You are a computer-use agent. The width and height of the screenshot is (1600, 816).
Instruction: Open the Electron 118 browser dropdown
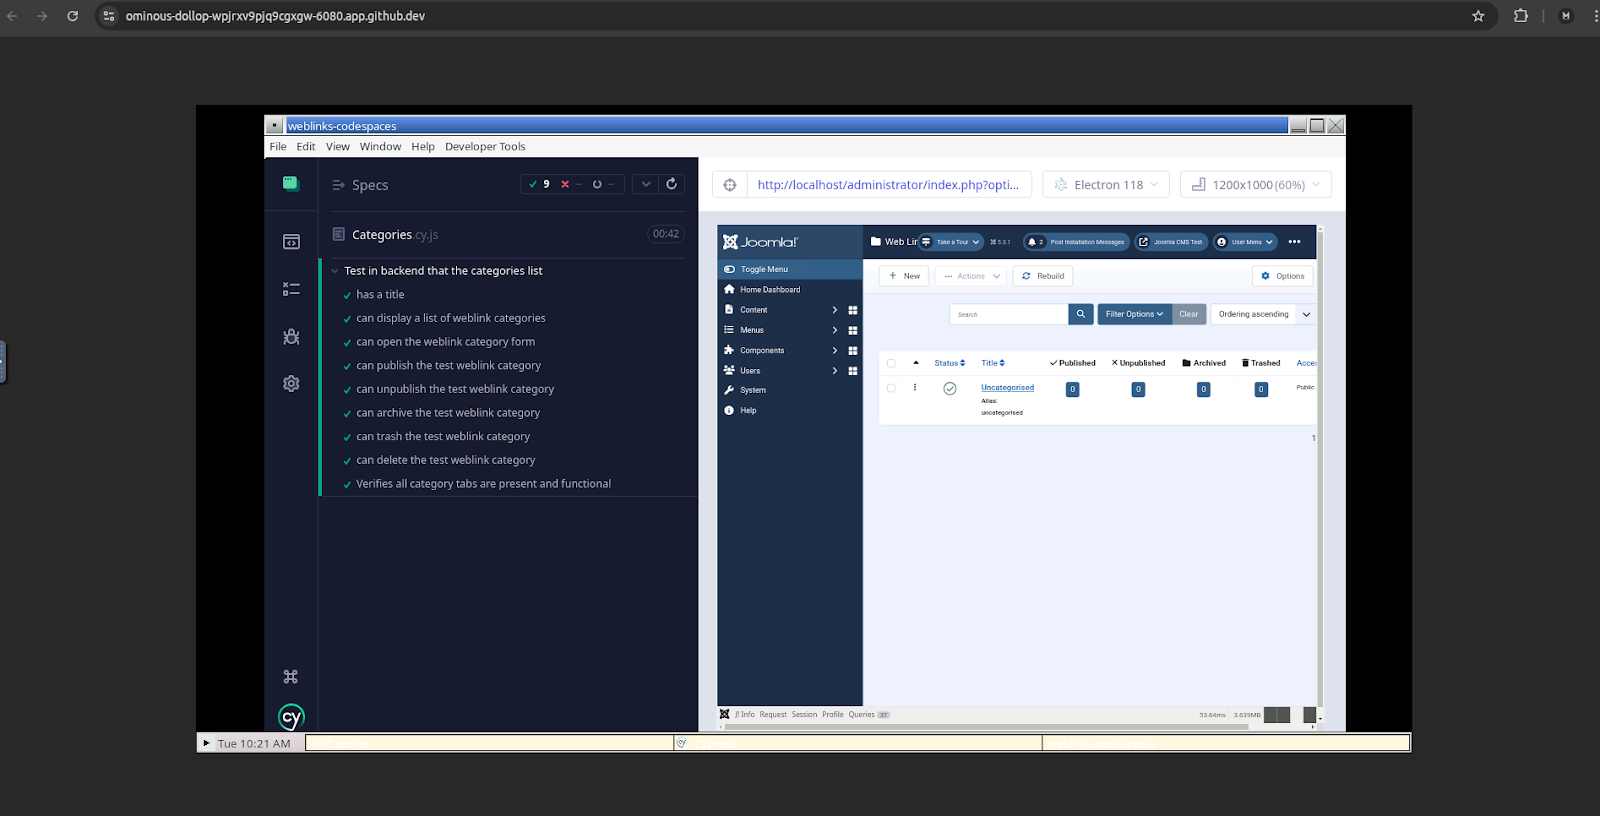1106,185
